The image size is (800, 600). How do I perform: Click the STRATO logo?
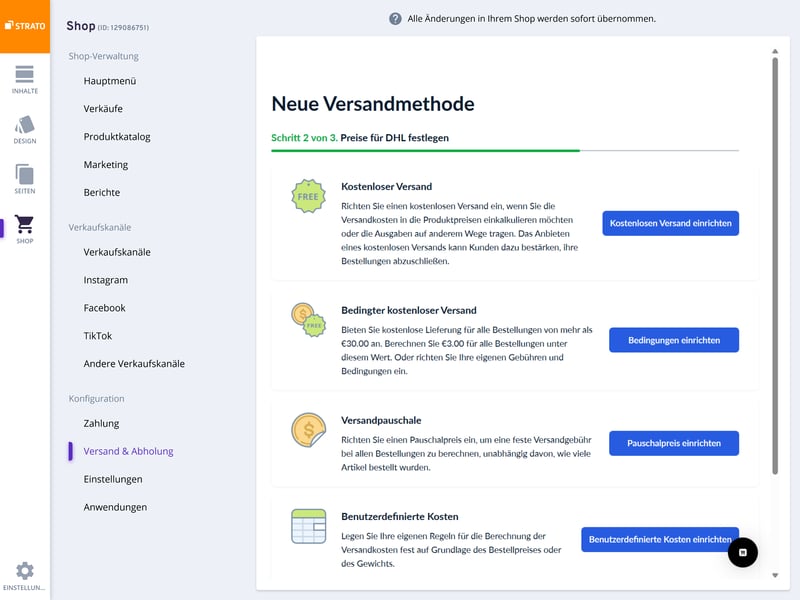(x=25, y=26)
